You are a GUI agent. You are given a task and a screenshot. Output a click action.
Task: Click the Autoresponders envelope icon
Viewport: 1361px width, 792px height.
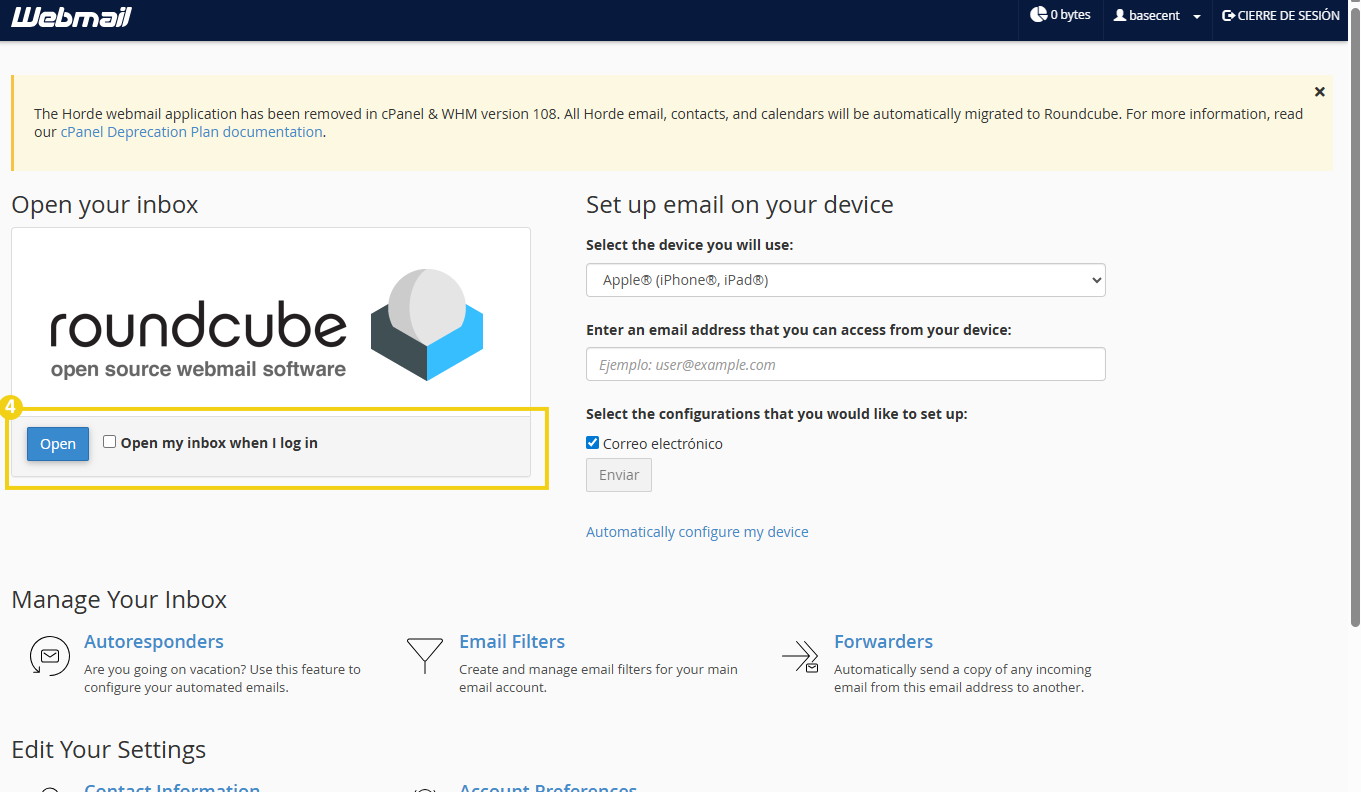tap(48, 656)
